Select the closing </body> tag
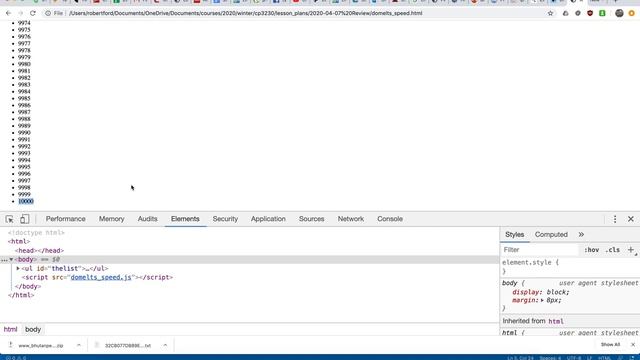640x360 pixels. [28, 287]
